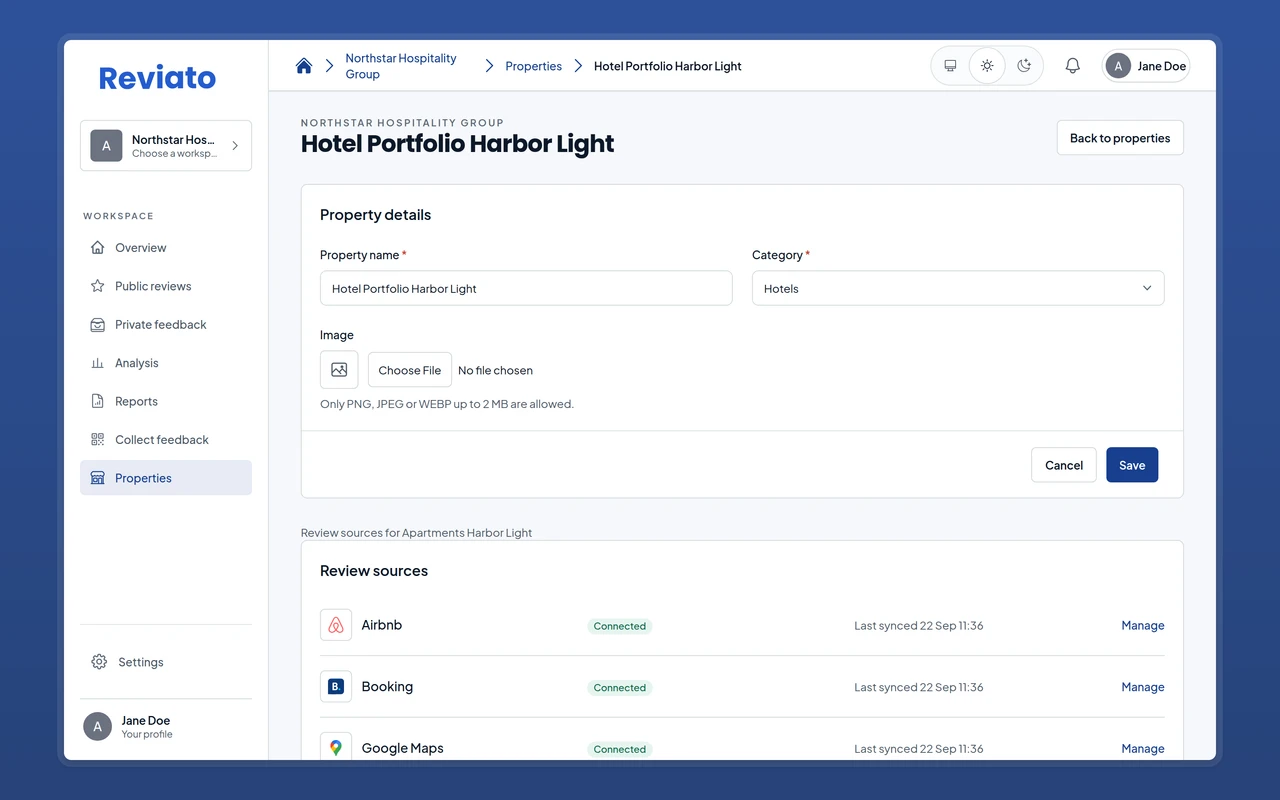Click the Booking logo icon
Screen dimensions: 1280x800
click(x=336, y=687)
